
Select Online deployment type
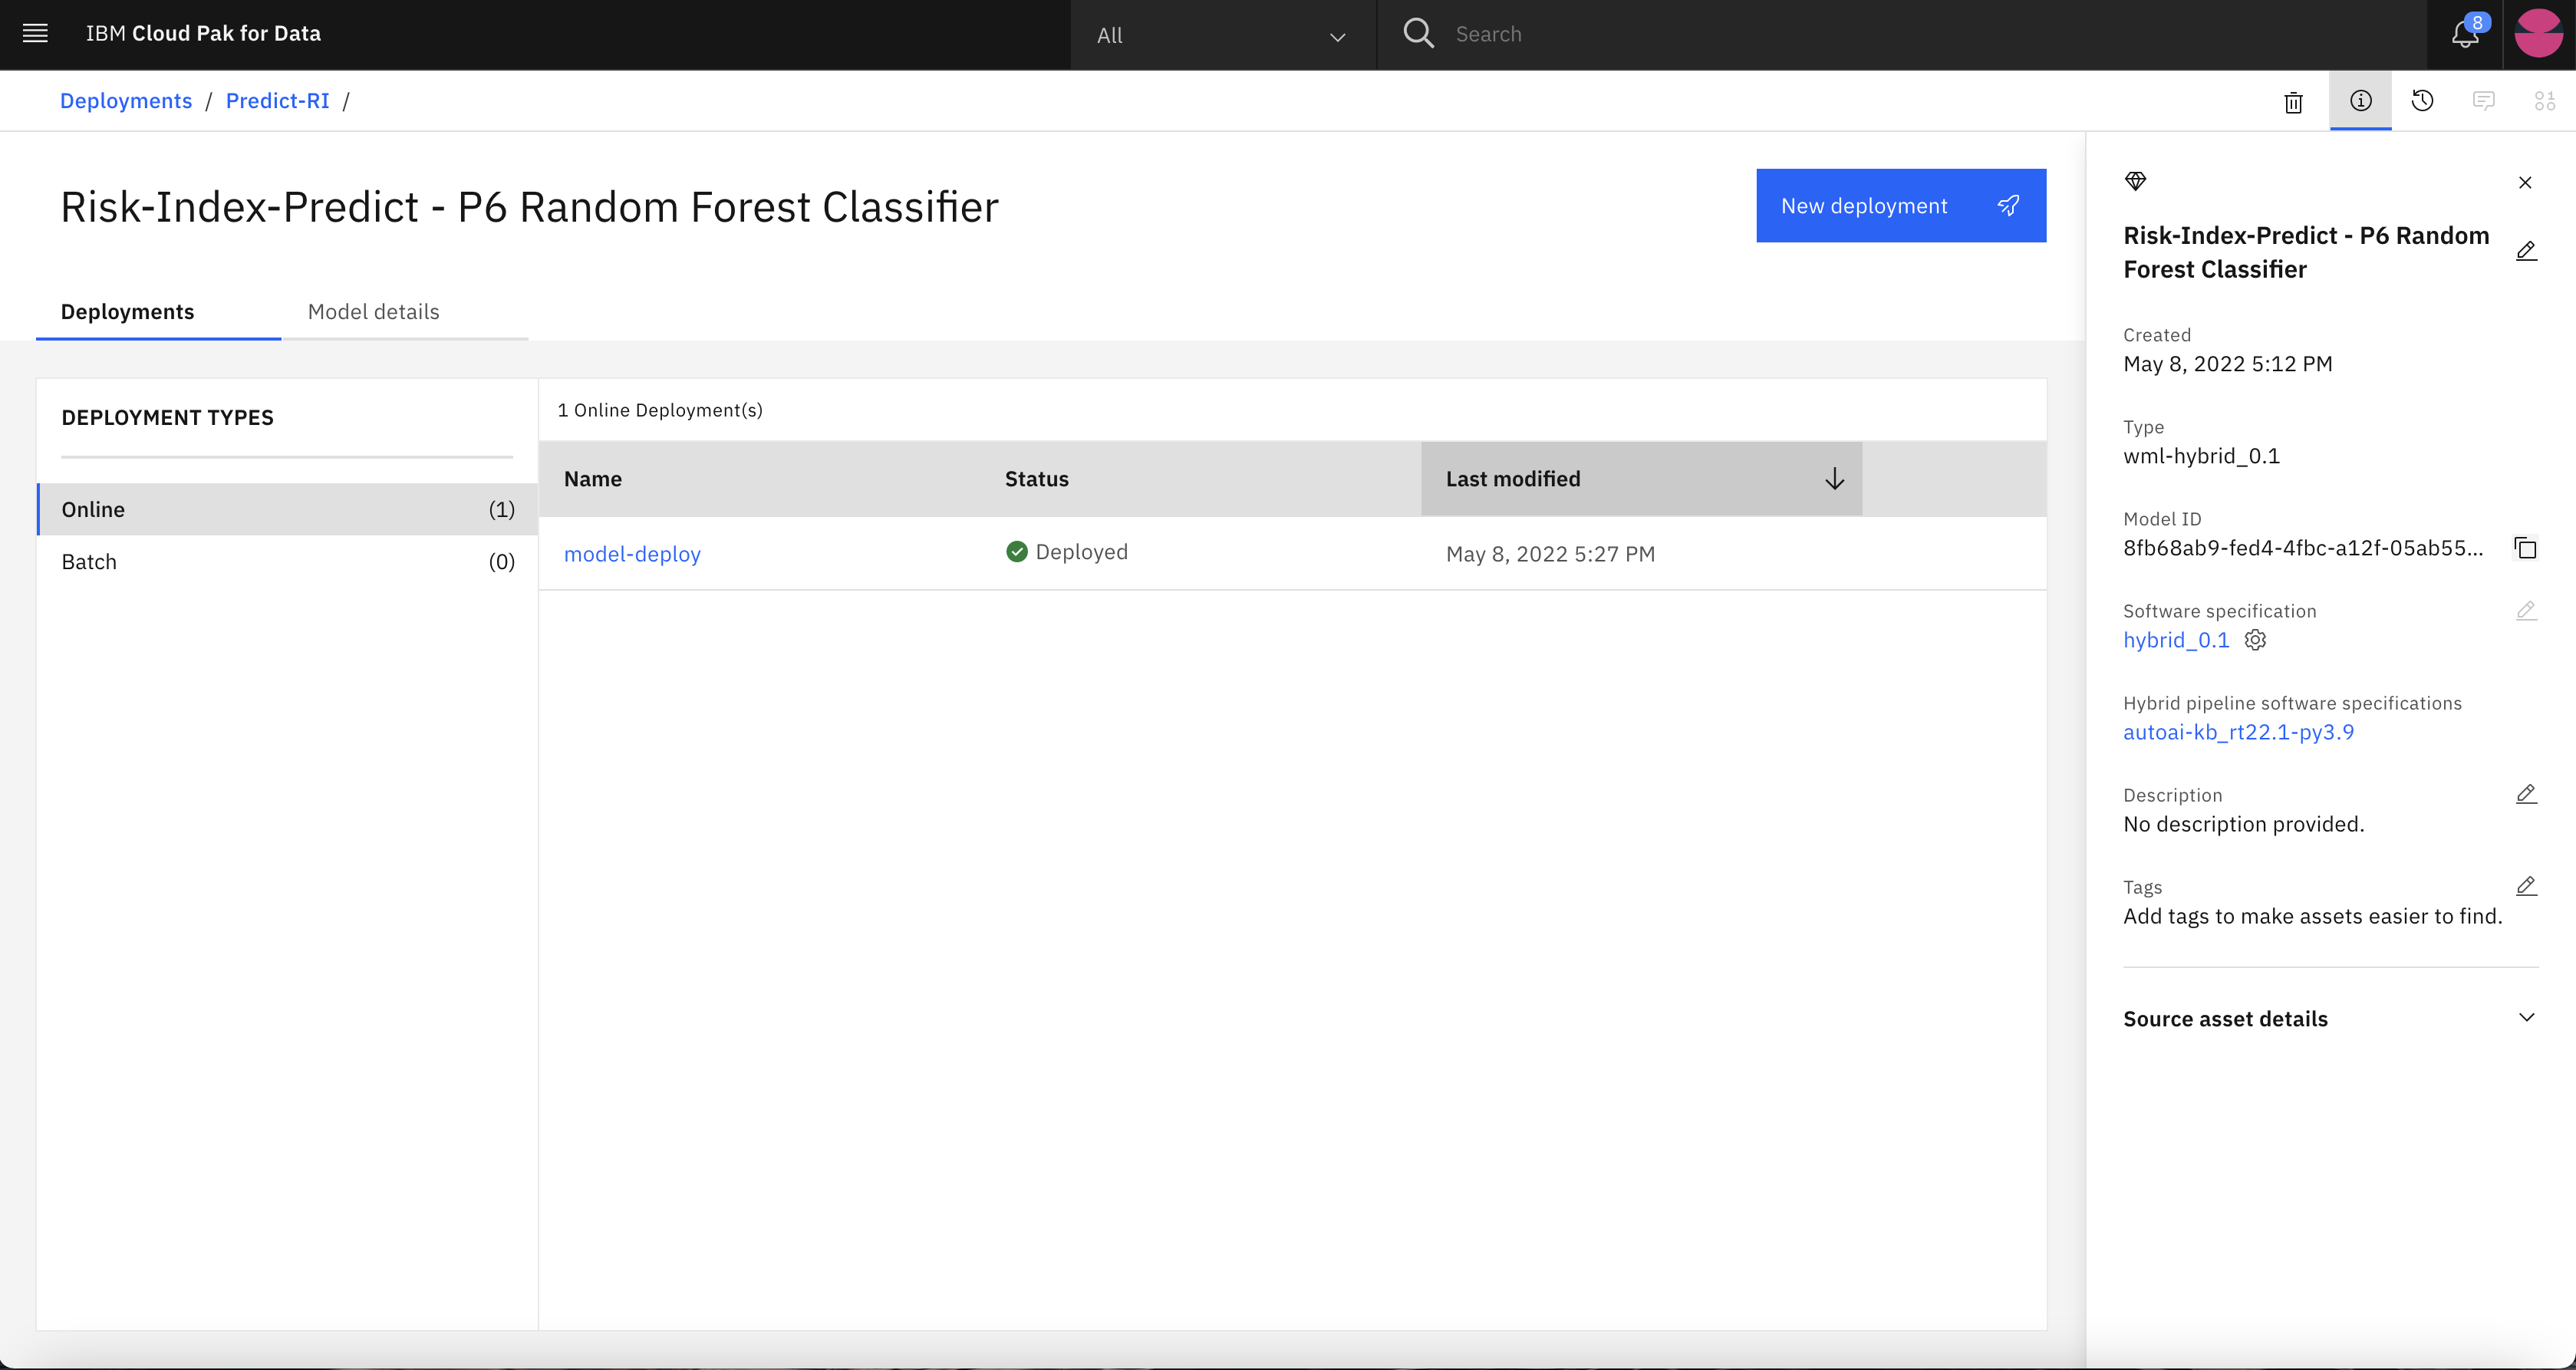288,509
